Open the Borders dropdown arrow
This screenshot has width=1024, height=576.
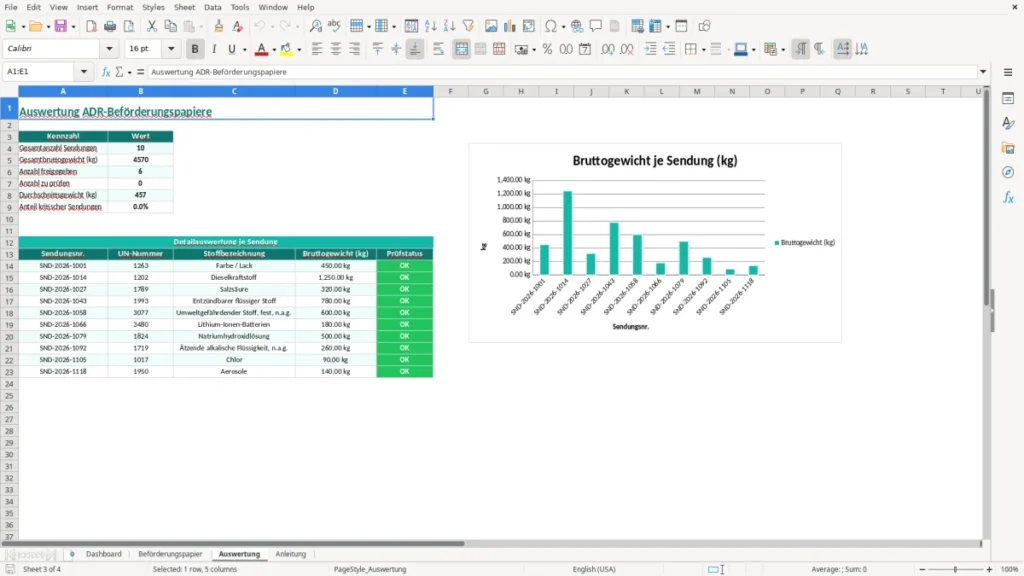[703, 50]
